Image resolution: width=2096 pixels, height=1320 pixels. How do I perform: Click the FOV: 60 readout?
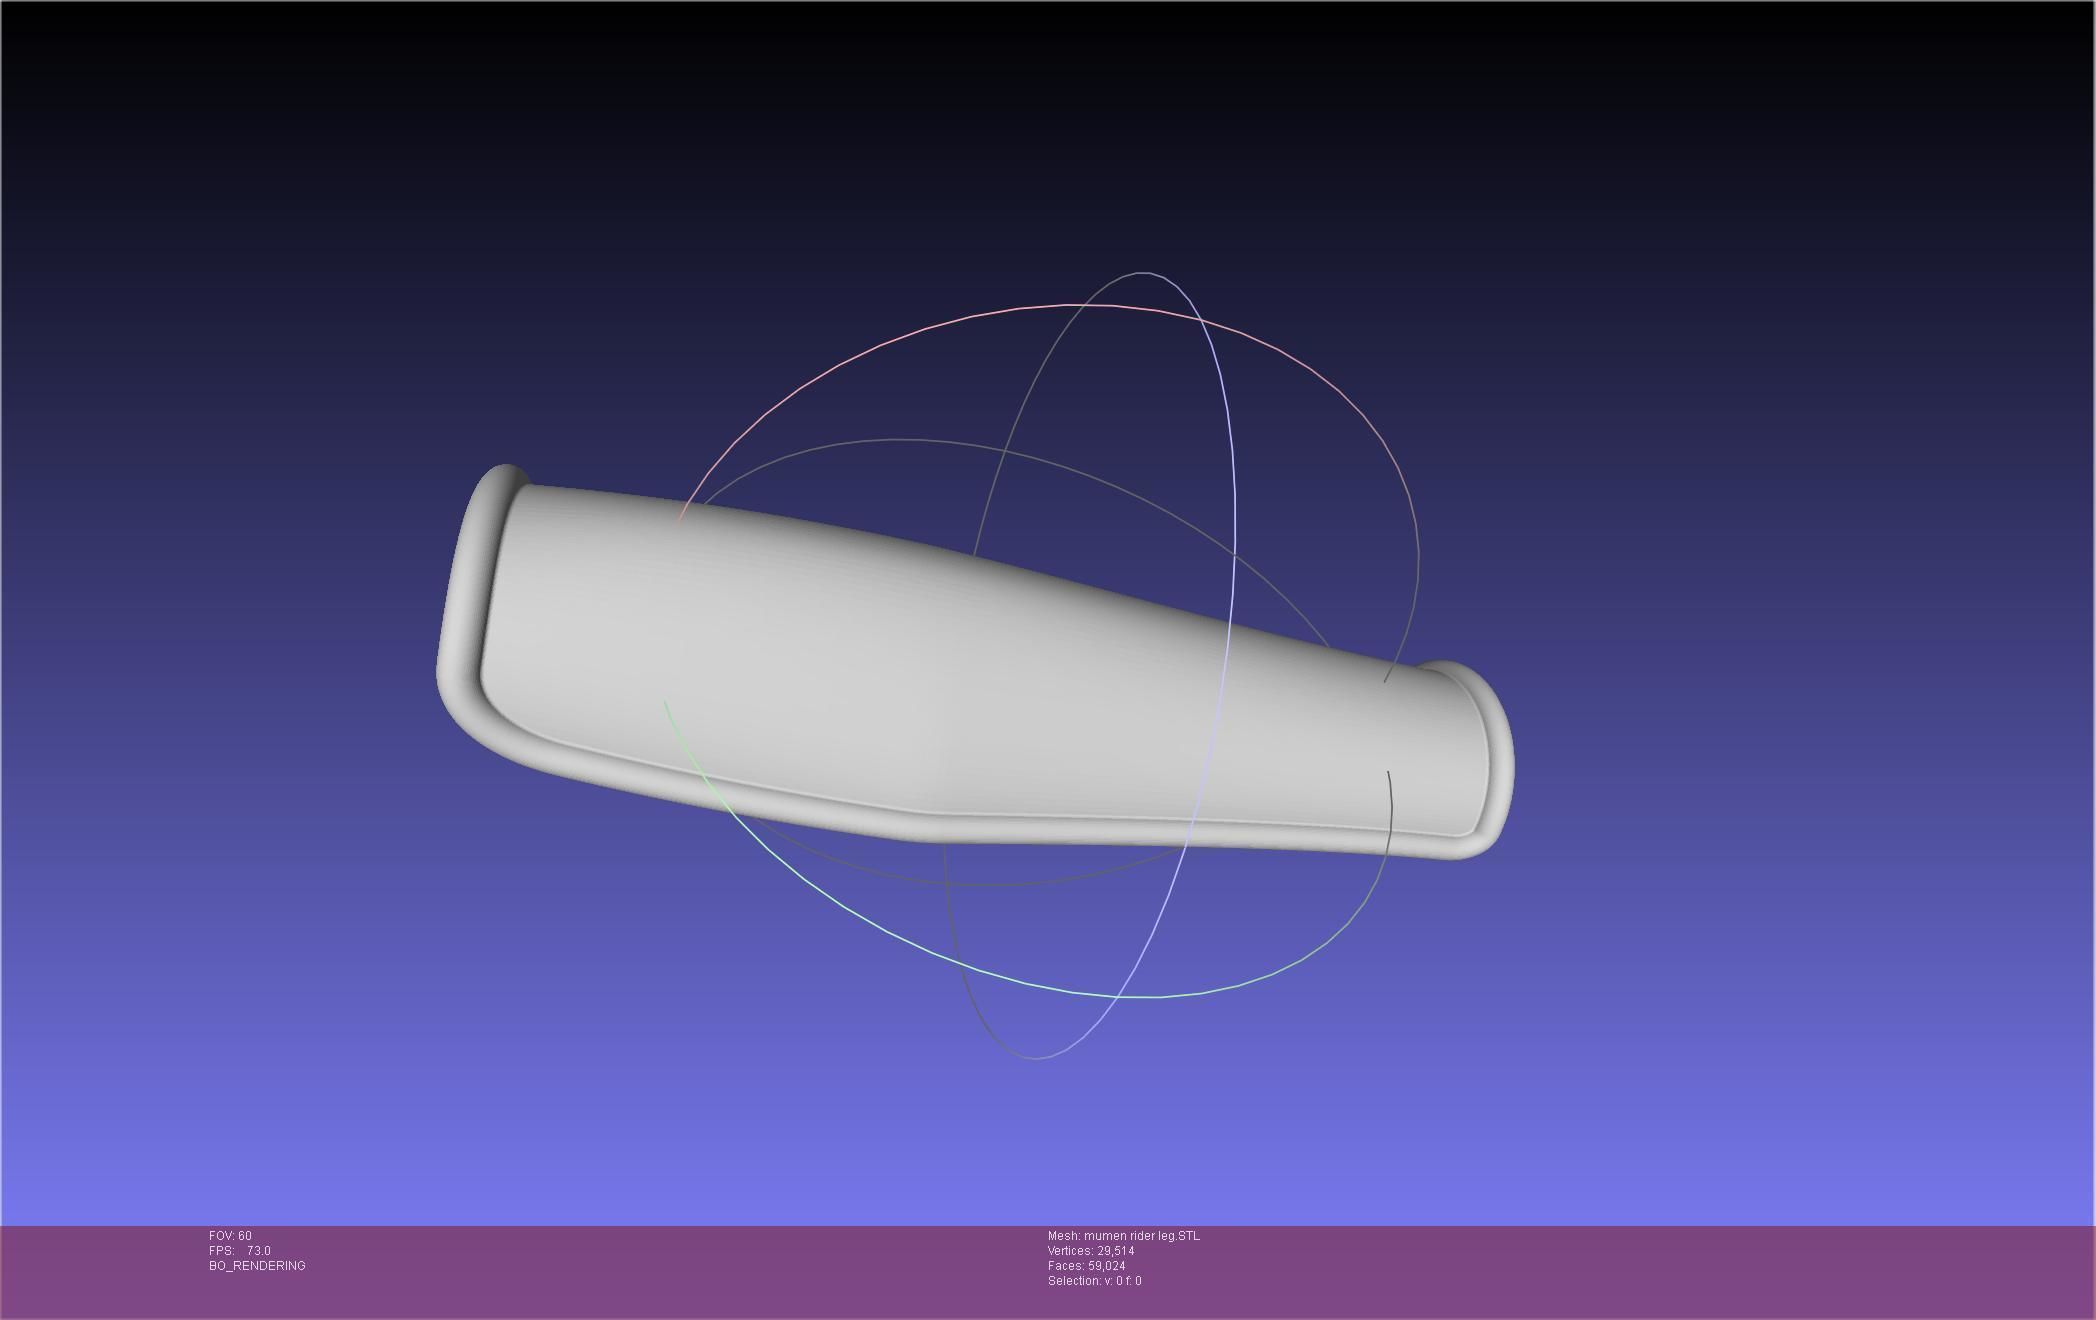pyautogui.click(x=230, y=1236)
